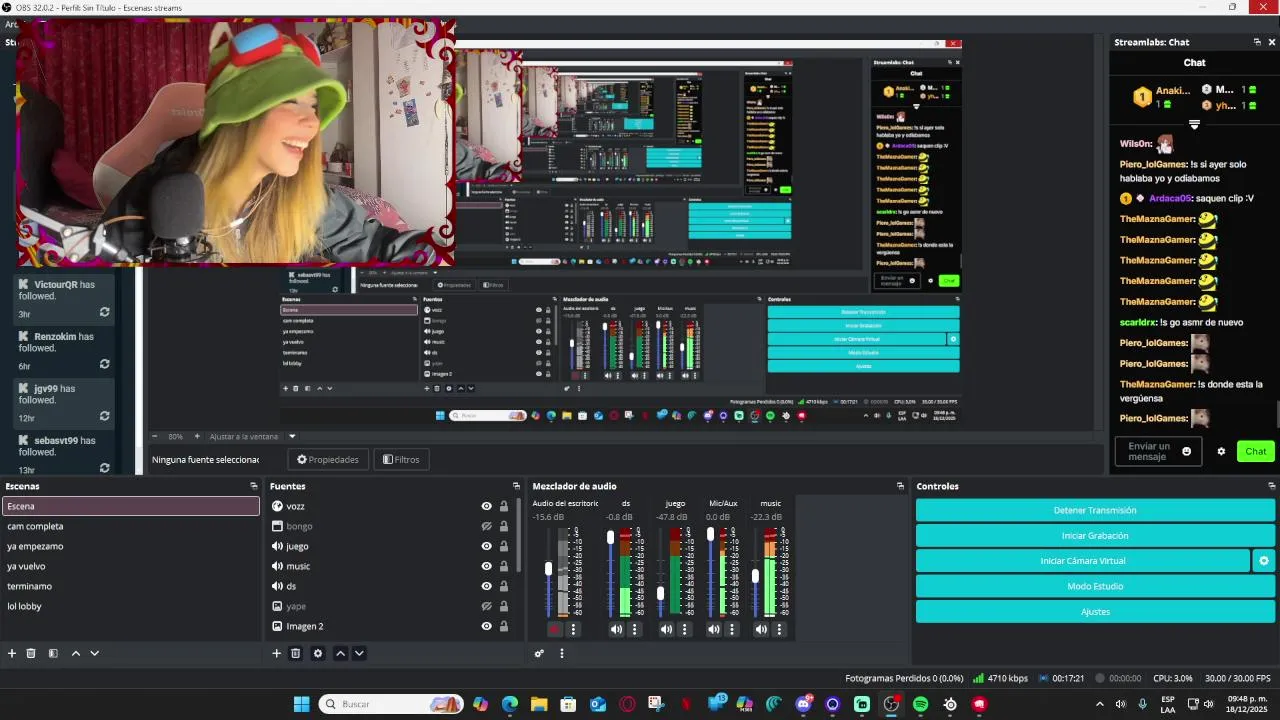Image resolution: width=1280 pixels, height=720 pixels.
Task: Open audio mixer menu beside gears icon
Action: click(x=562, y=653)
